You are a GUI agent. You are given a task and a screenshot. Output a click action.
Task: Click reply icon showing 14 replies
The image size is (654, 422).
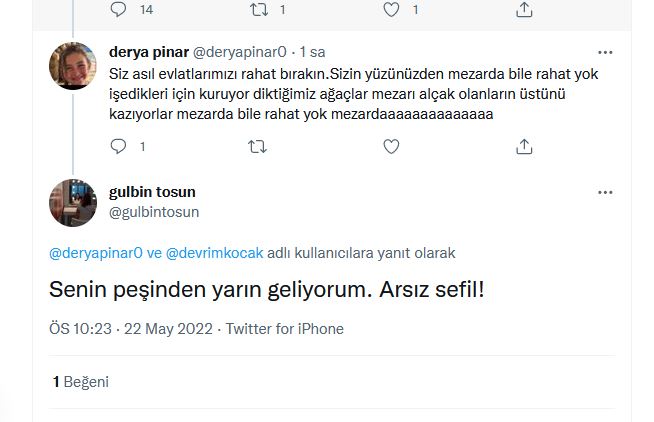[118, 9]
